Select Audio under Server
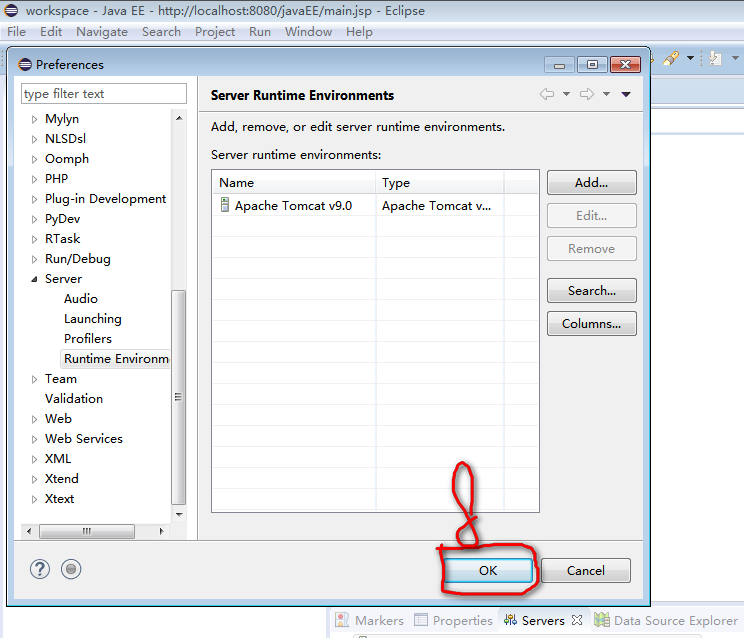Screen dimensions: 744x638 coord(81,298)
